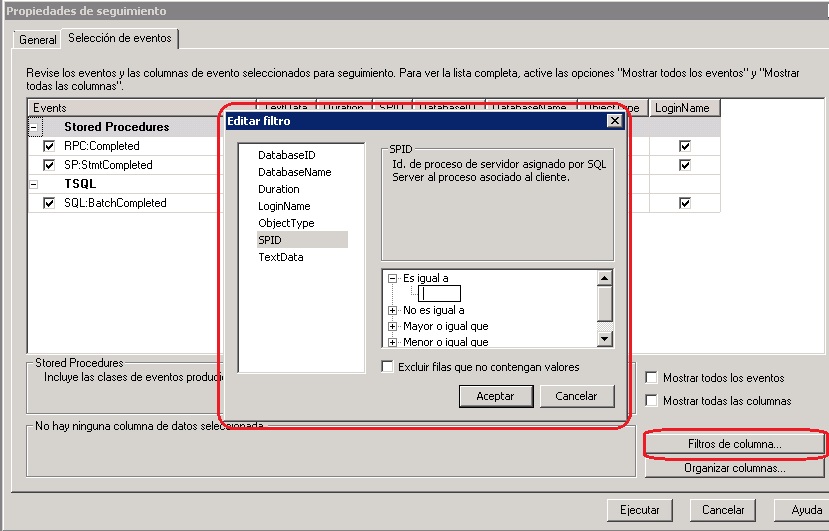Collapse the Es igual a node
Image resolution: width=829 pixels, height=531 pixels.
tap(392, 278)
